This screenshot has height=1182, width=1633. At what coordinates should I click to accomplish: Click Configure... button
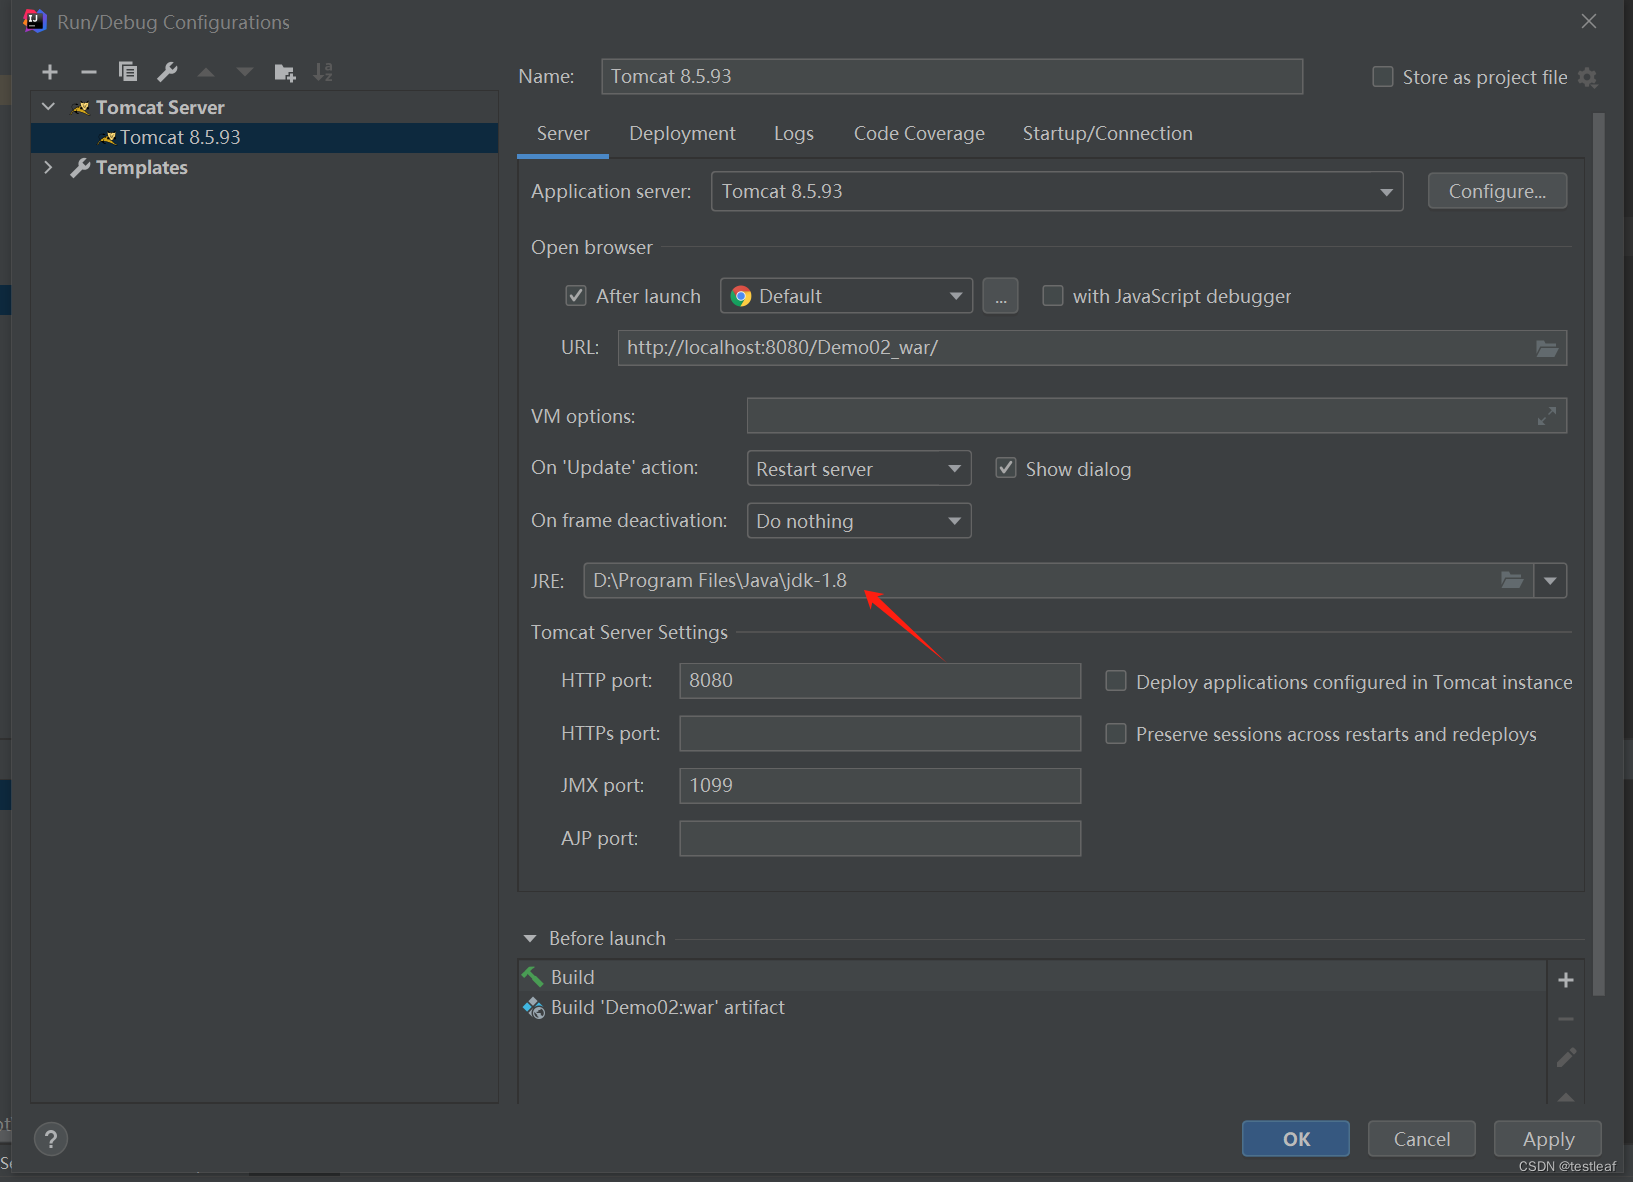[1497, 191]
